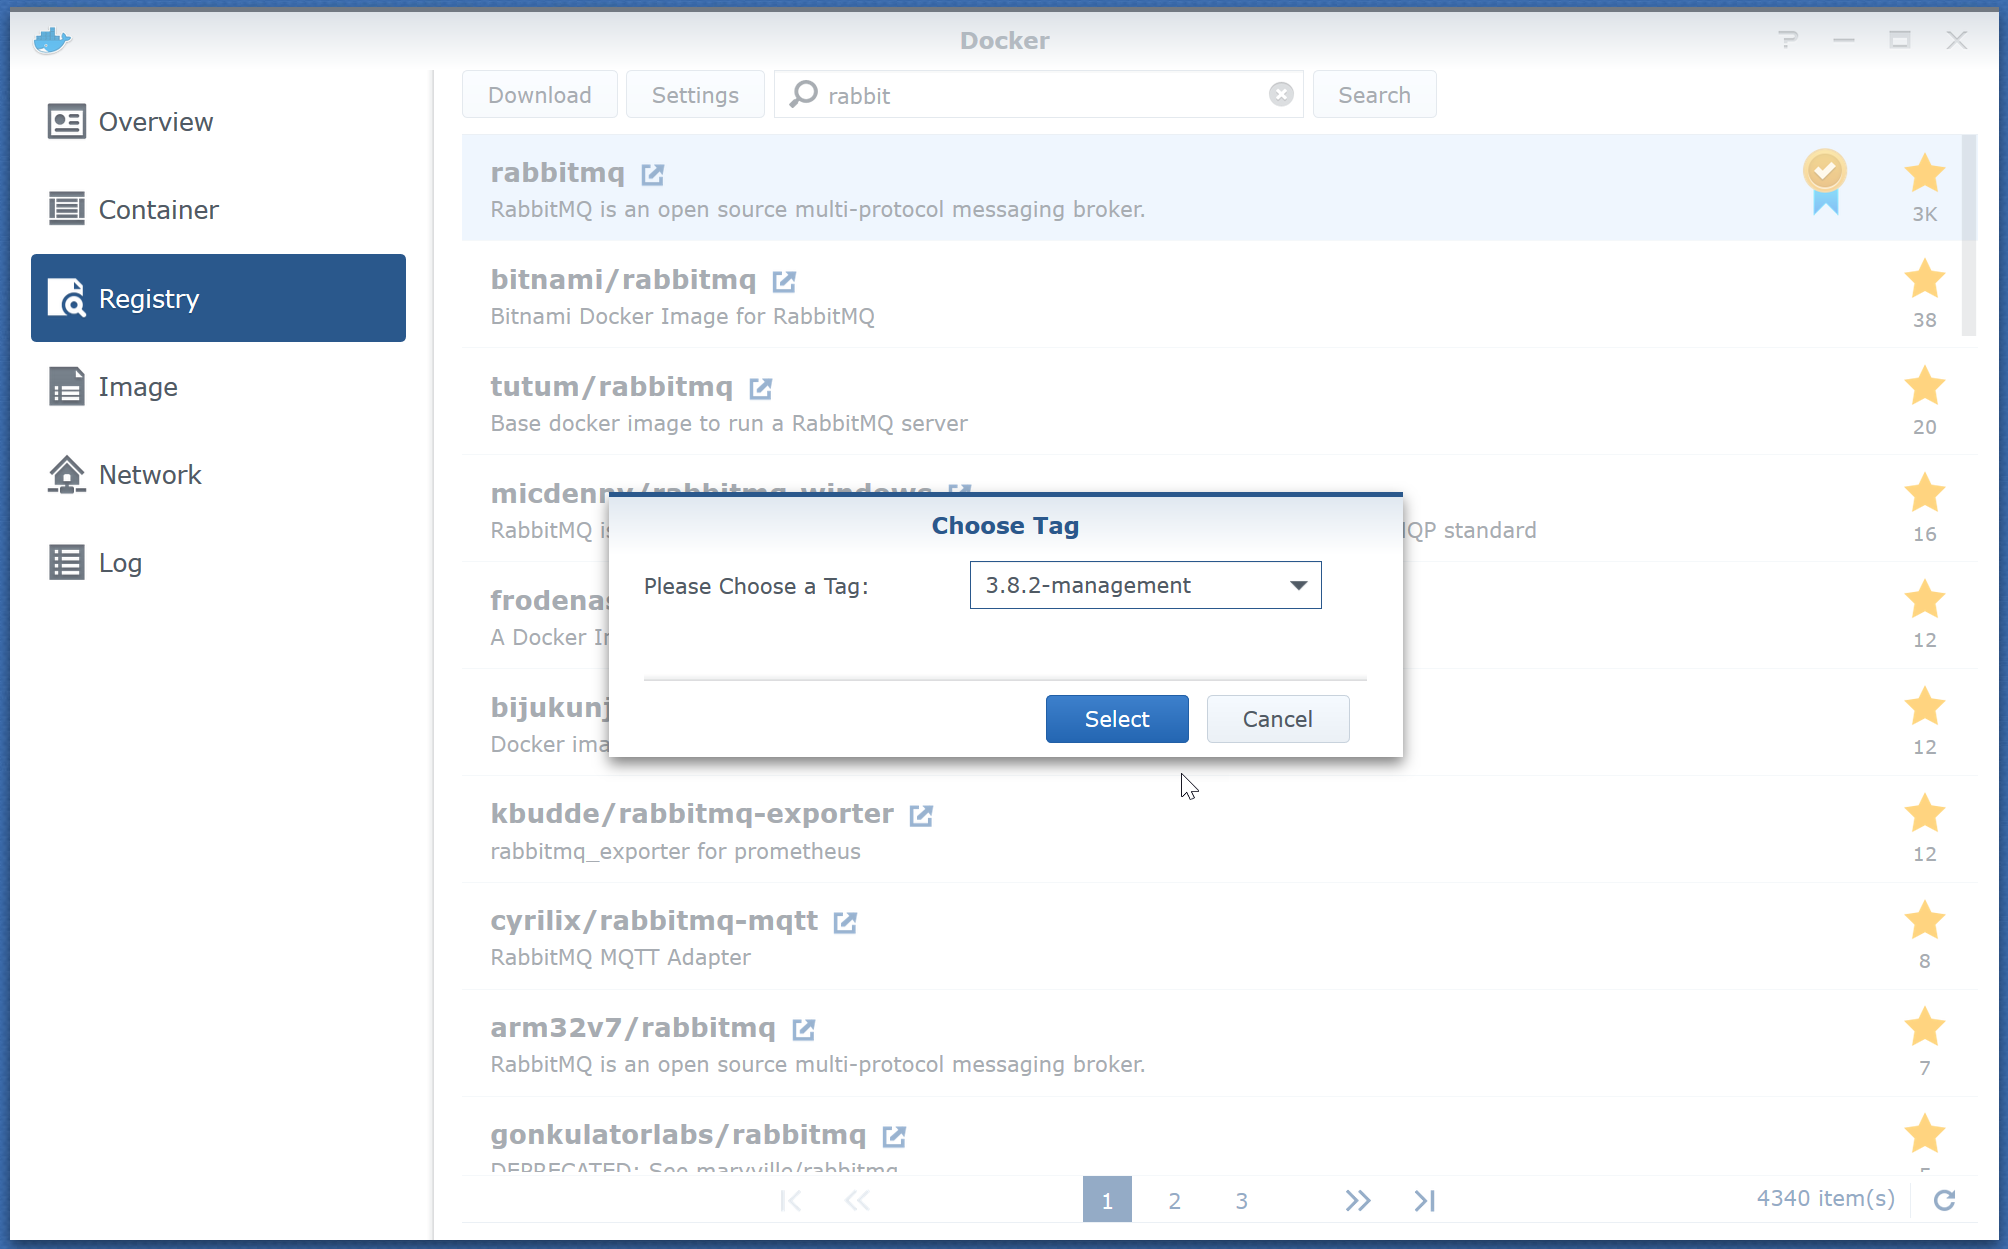The image size is (2008, 1249).
Task: Click the official image badge on rabbitmq
Action: pyautogui.click(x=1825, y=180)
